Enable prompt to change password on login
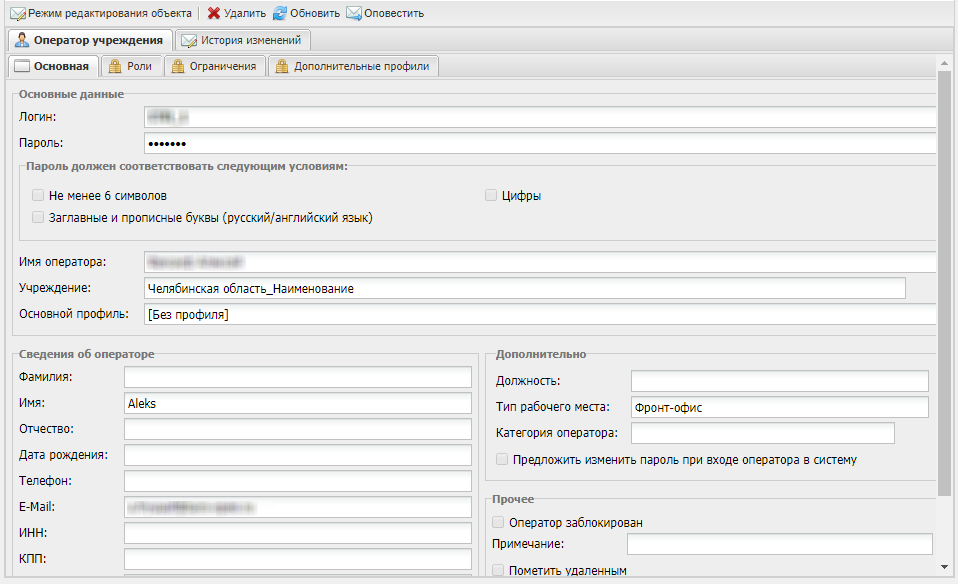958x584 pixels. [x=503, y=460]
